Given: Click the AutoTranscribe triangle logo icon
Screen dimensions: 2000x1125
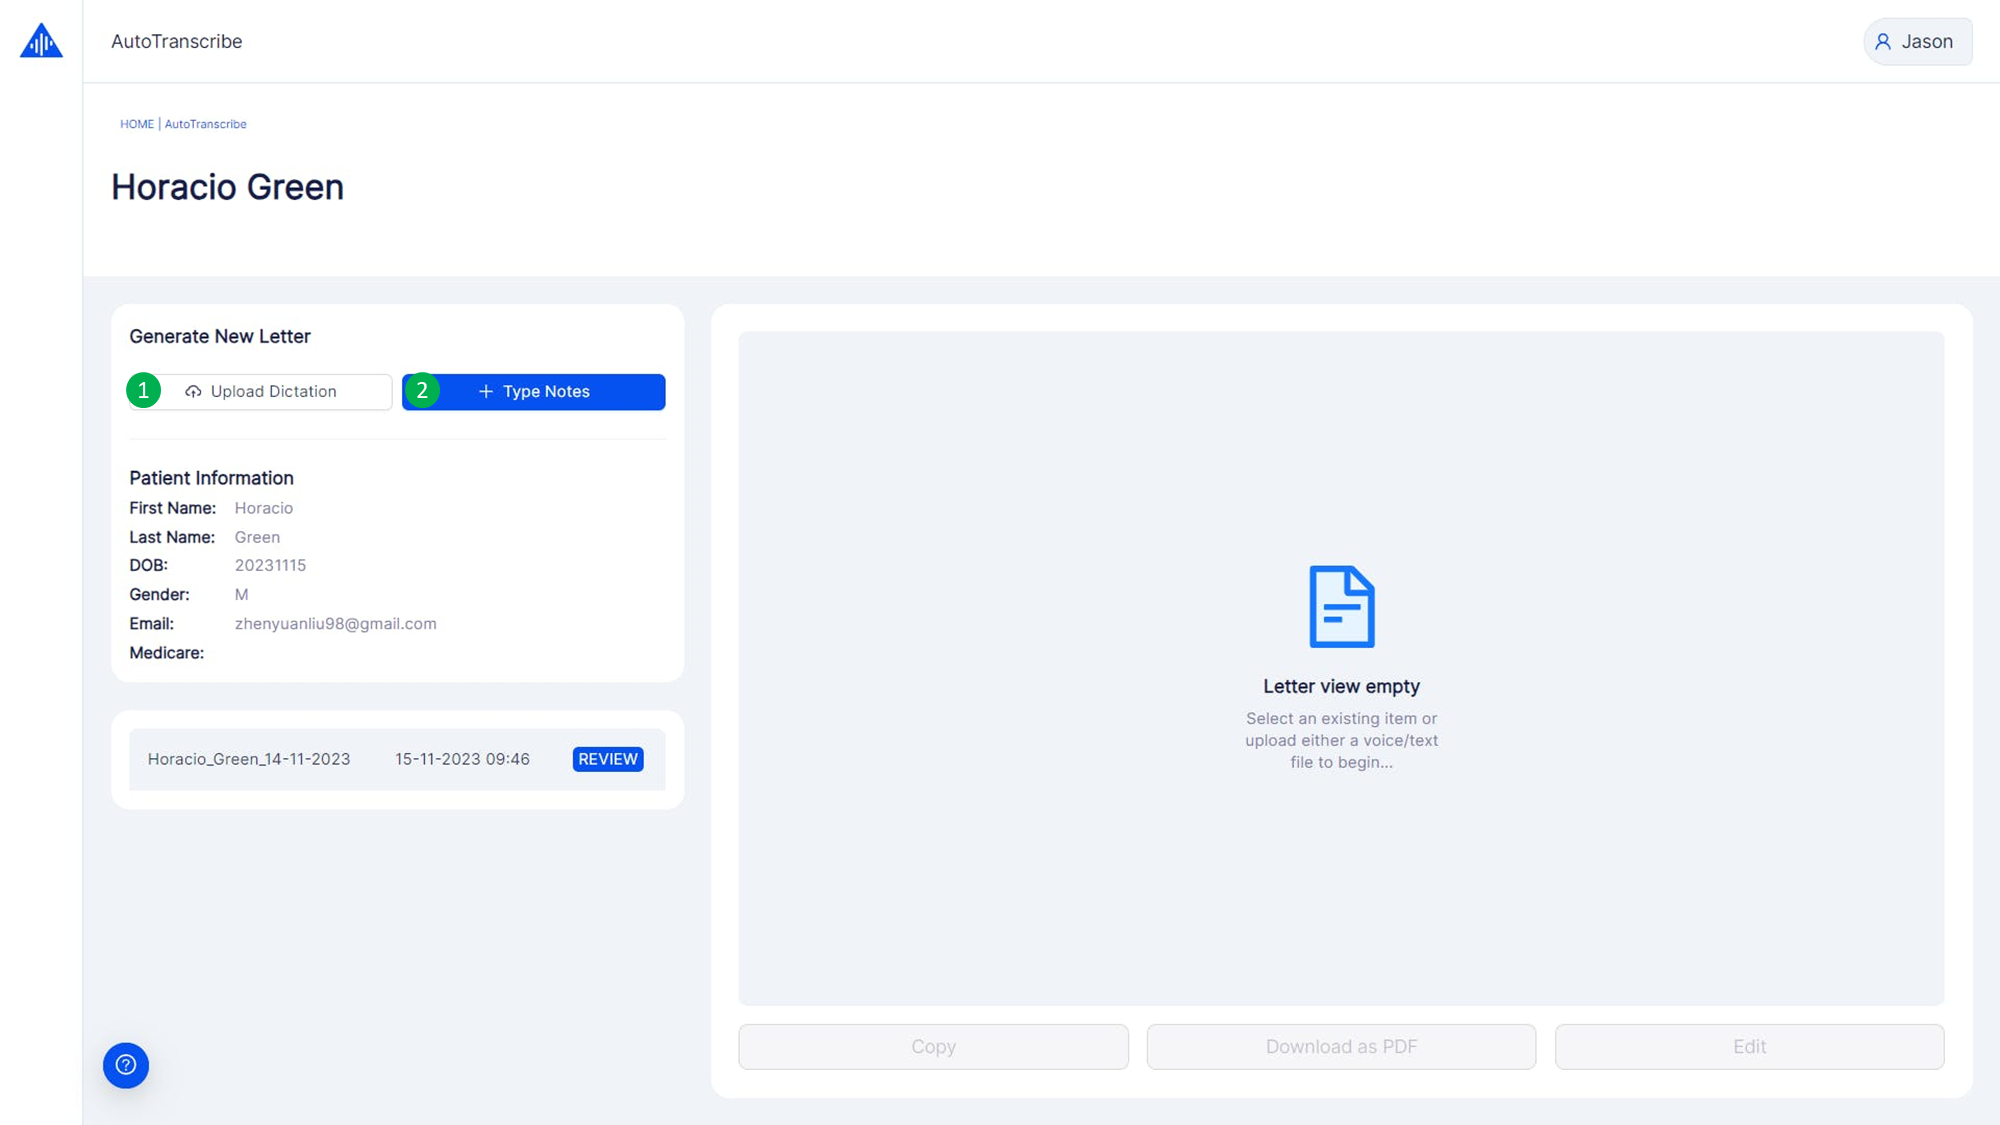Looking at the screenshot, I should pos(41,41).
